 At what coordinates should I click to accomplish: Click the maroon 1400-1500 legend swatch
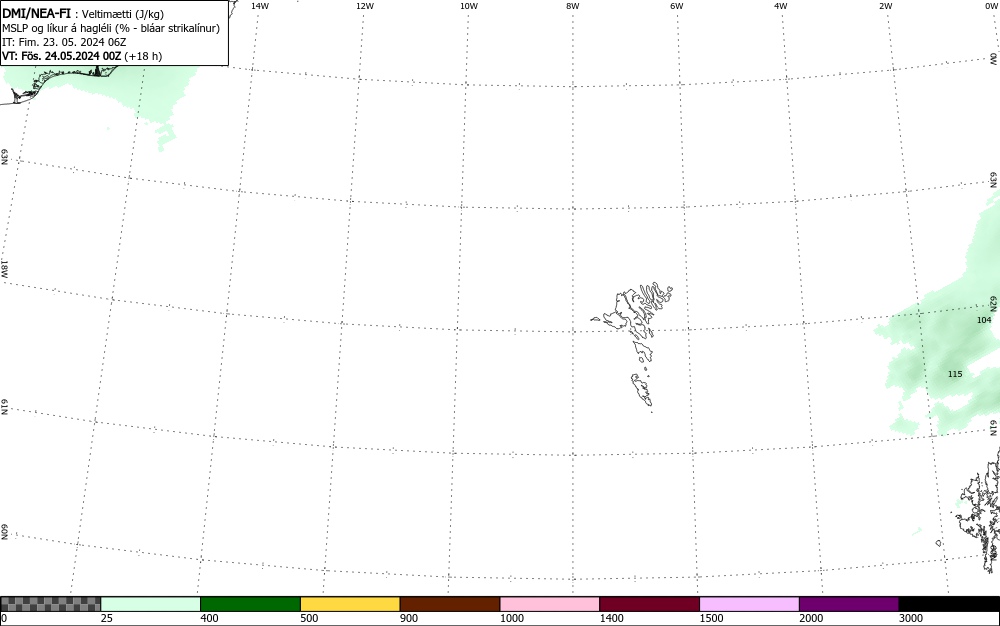click(x=649, y=604)
